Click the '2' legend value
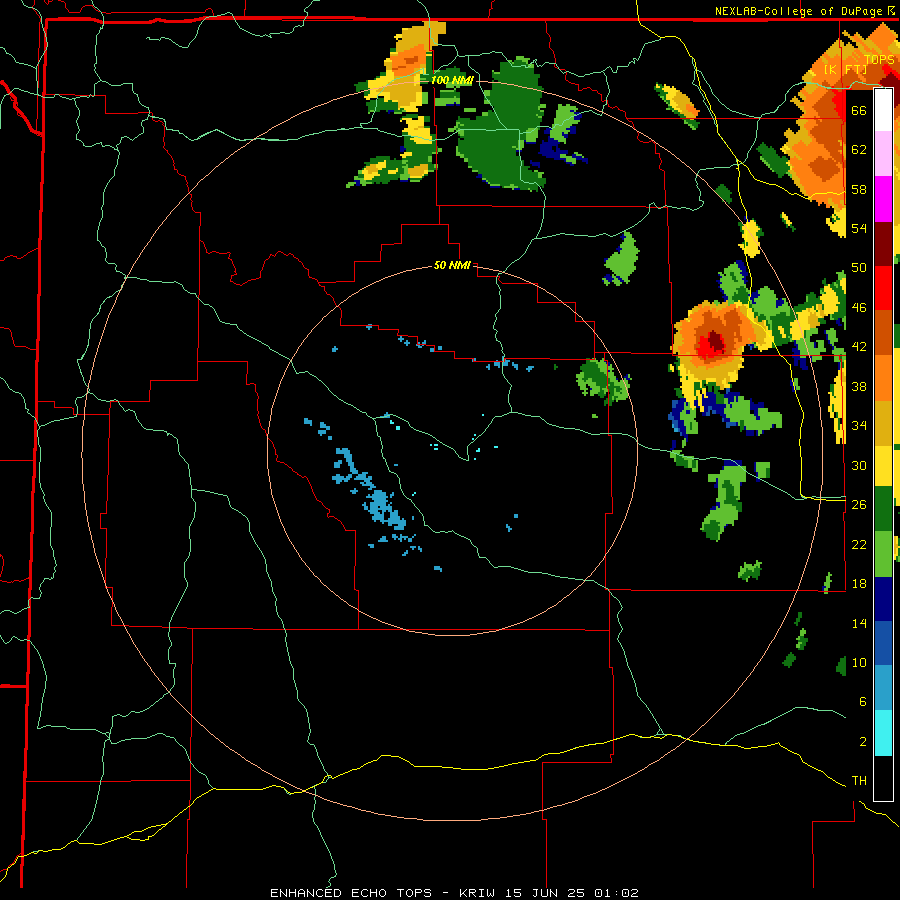Viewport: 900px width, 900px height. (863, 742)
